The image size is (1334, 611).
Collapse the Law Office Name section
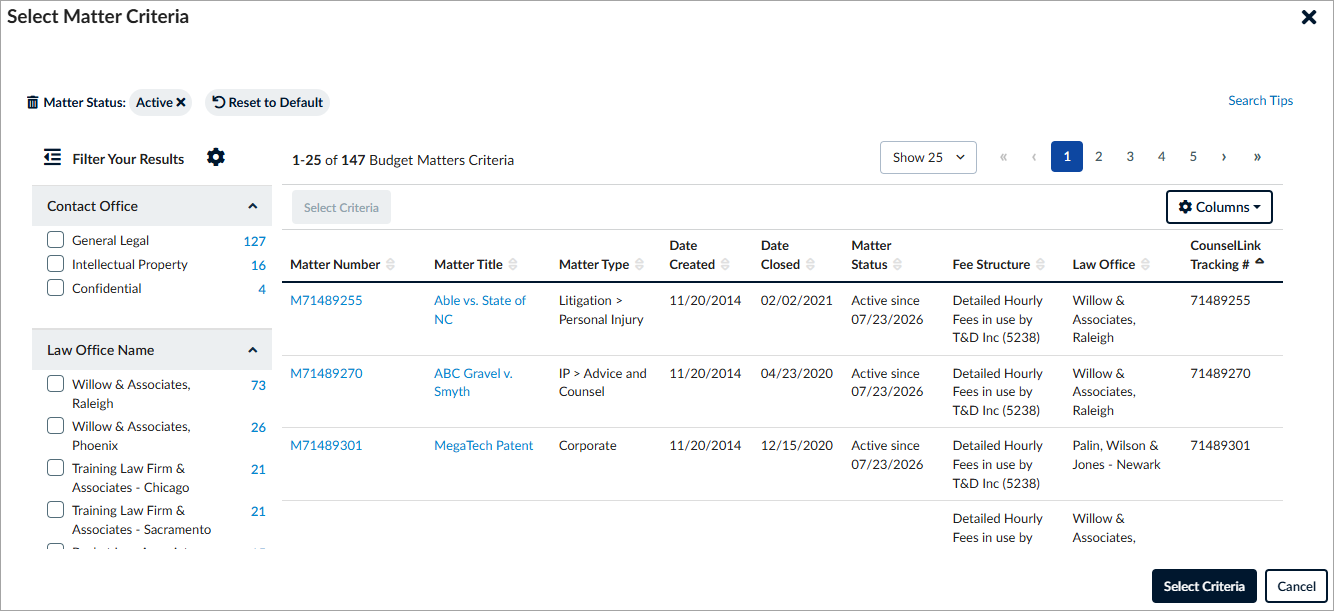pyautogui.click(x=253, y=350)
